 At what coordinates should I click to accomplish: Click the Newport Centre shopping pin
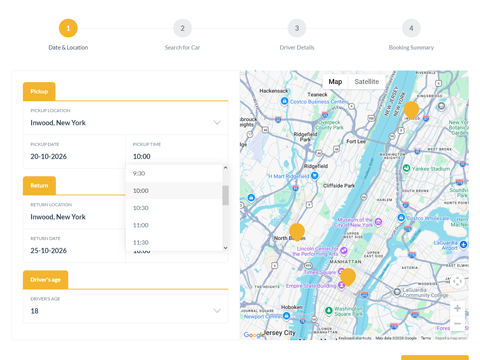tap(286, 316)
